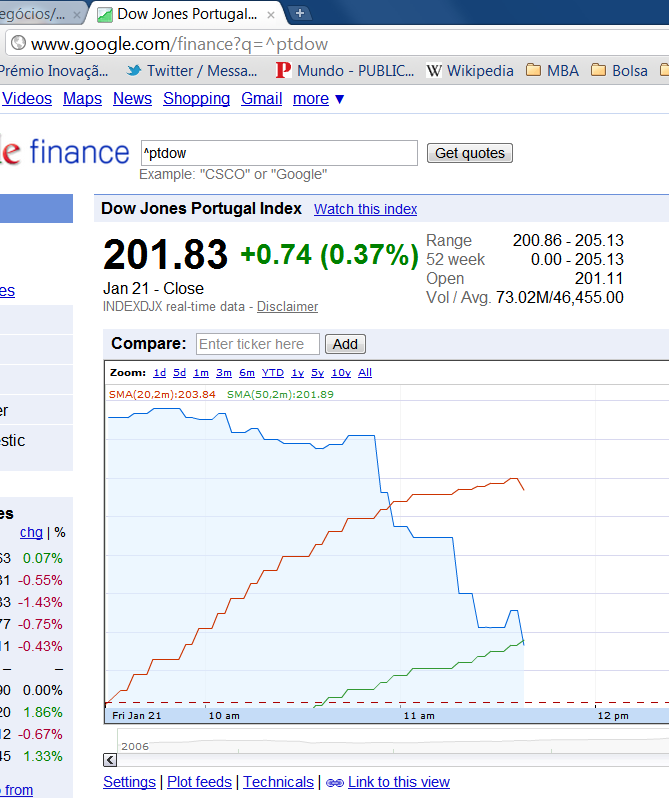Open the Mundo - PUBLIC... bookmark
The image size is (669, 798).
click(x=345, y=70)
